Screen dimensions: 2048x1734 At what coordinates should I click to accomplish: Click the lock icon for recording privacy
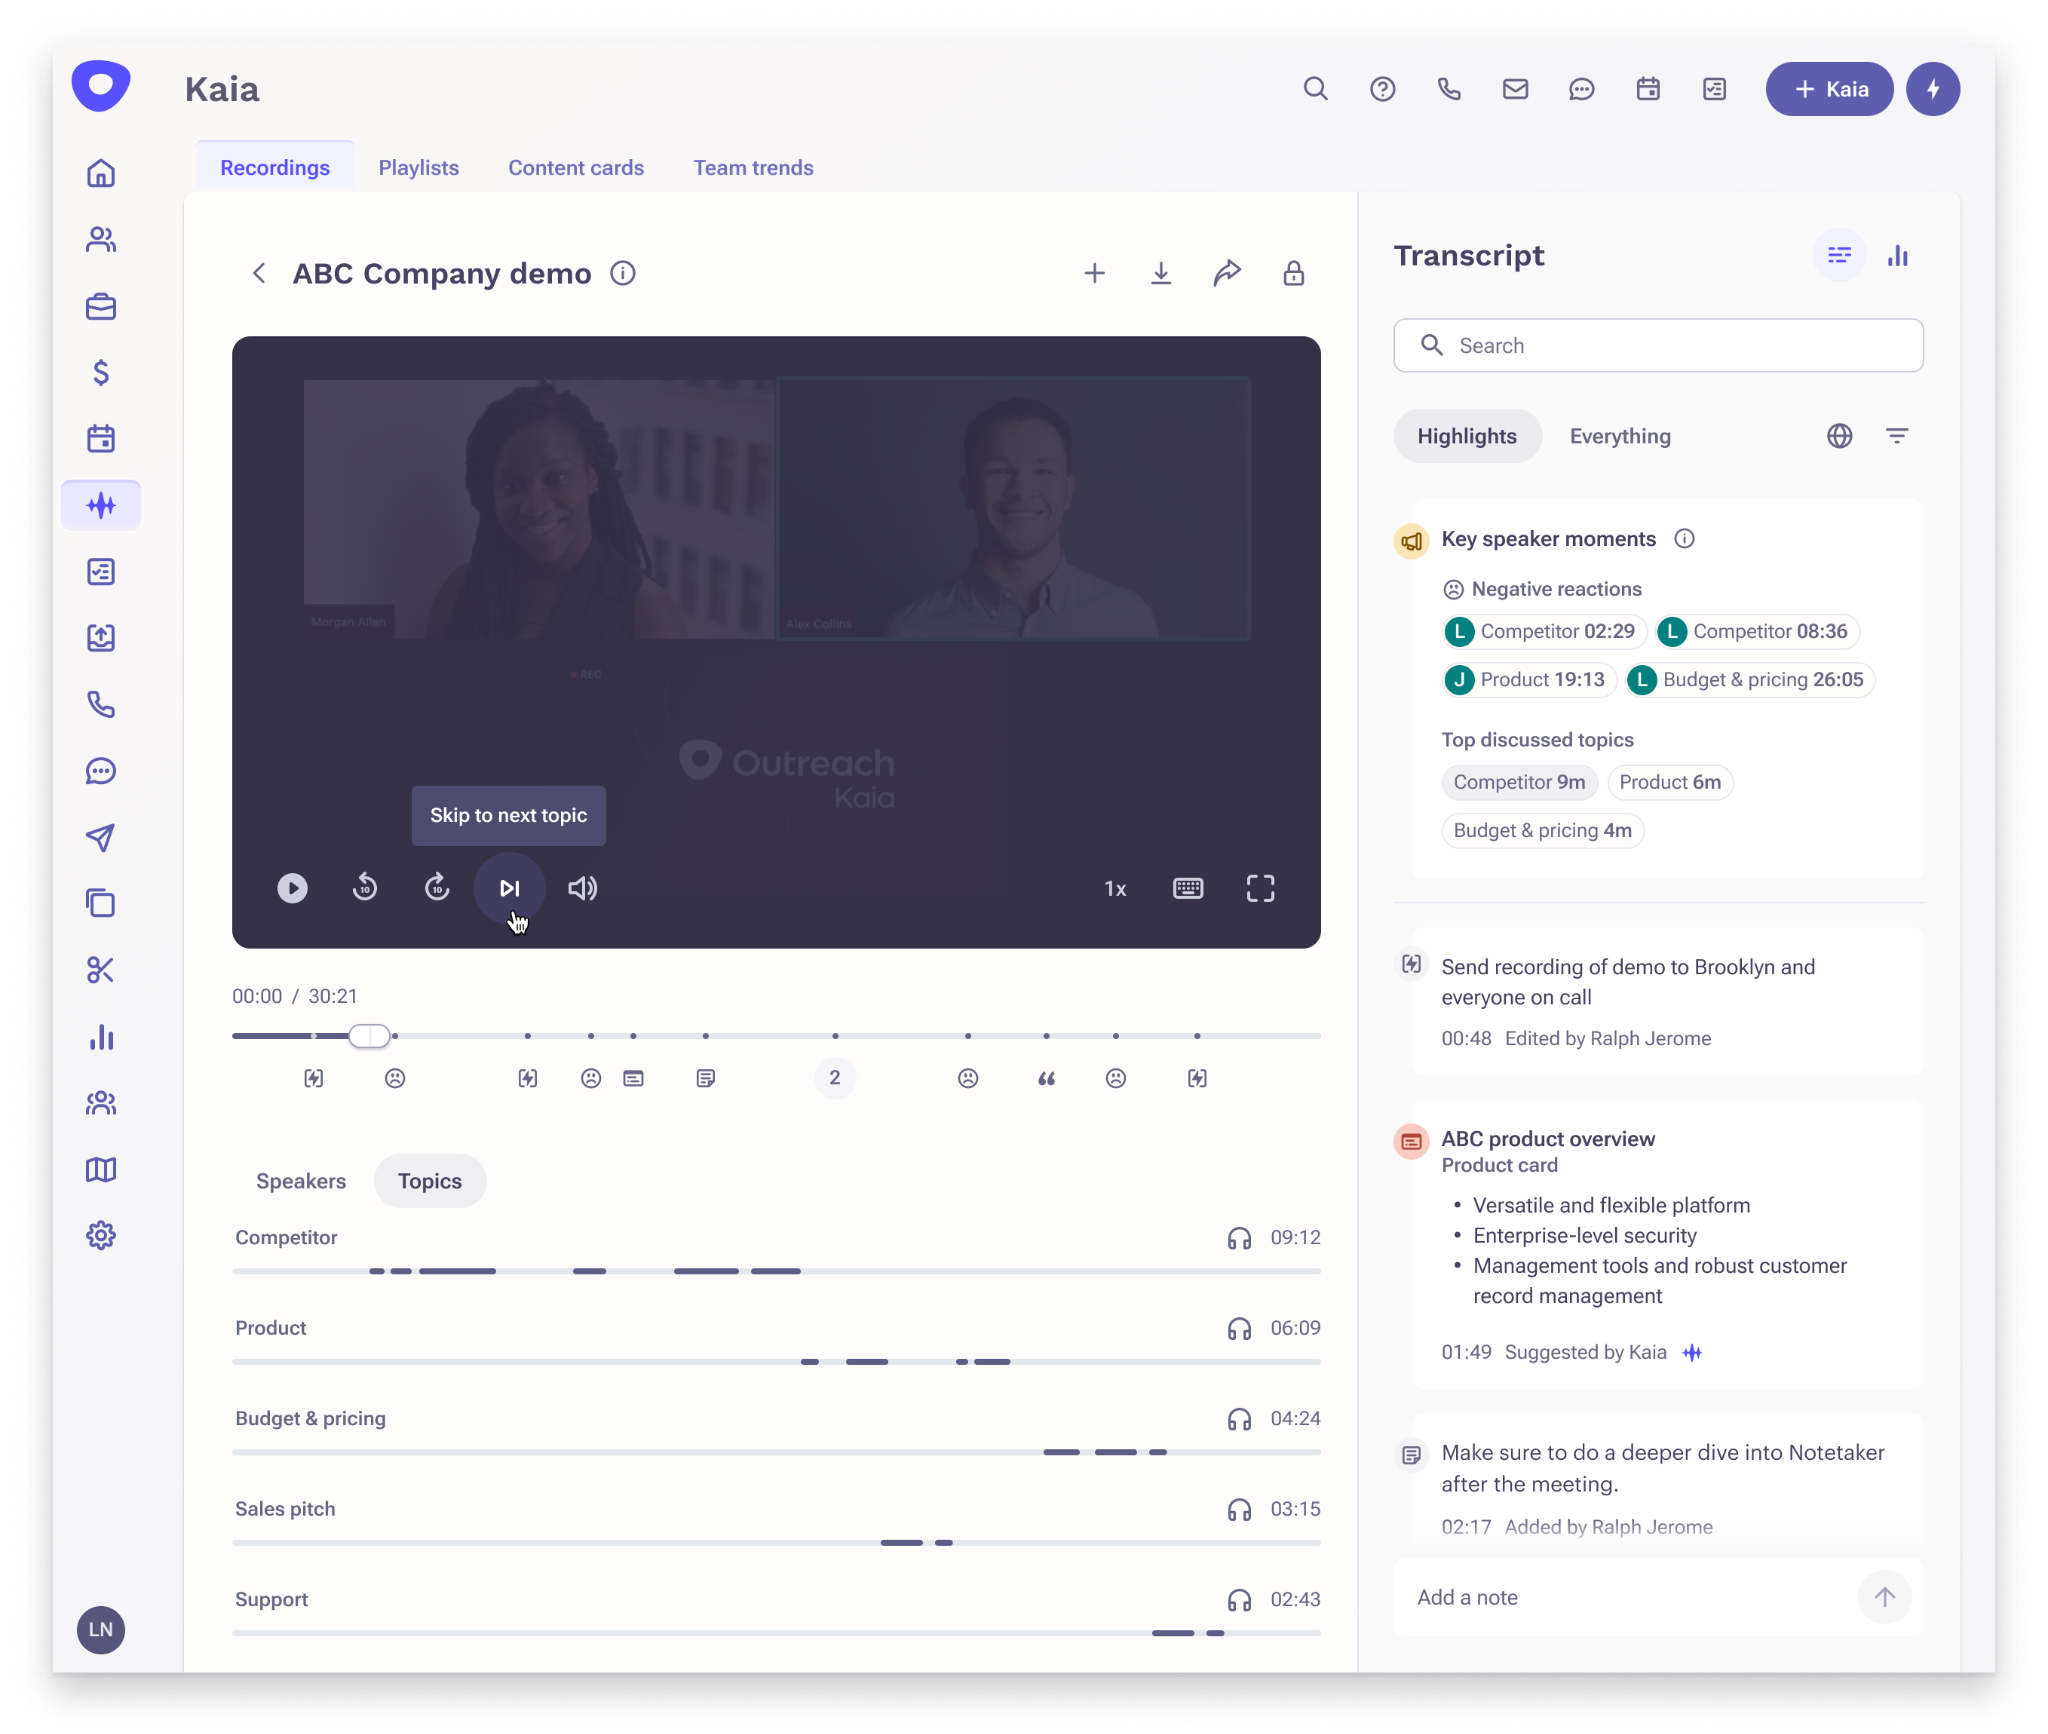(1293, 273)
